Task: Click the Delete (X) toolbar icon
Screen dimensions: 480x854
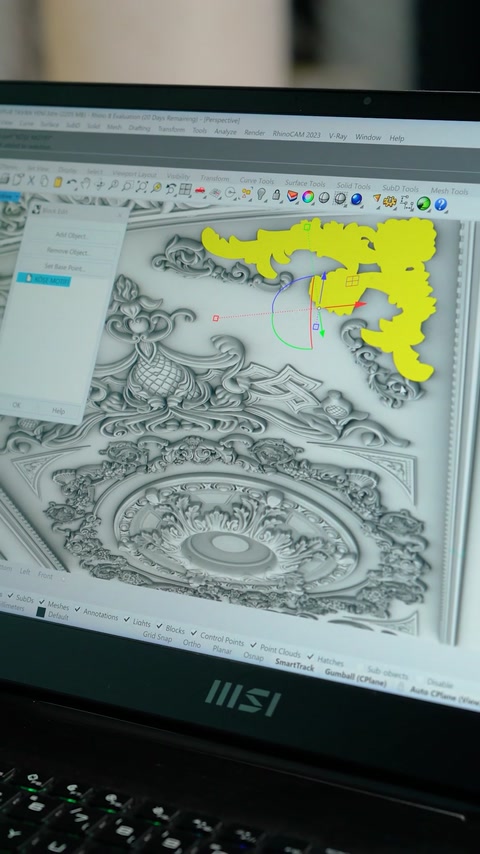Action: pyautogui.click(x=31, y=180)
